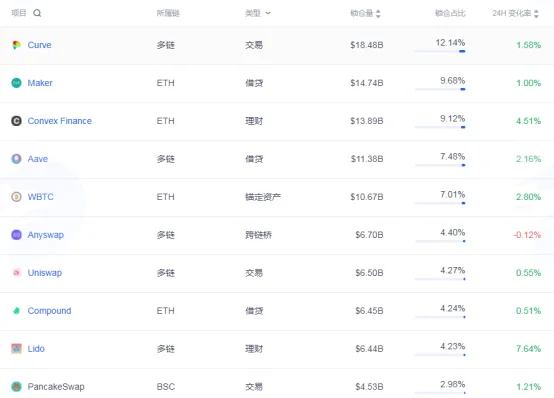Expand the 类型 filter dropdown
The width and height of the screenshot is (554, 398).
[x=268, y=13]
